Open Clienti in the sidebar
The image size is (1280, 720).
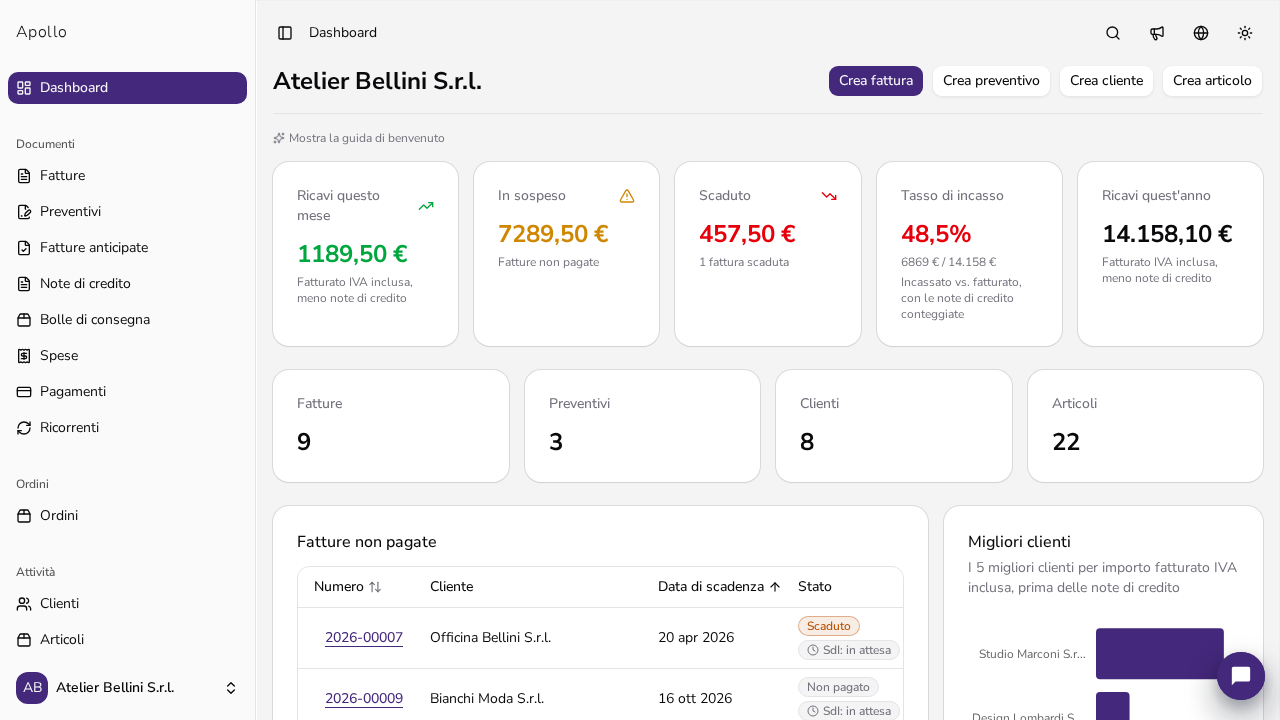127,604
